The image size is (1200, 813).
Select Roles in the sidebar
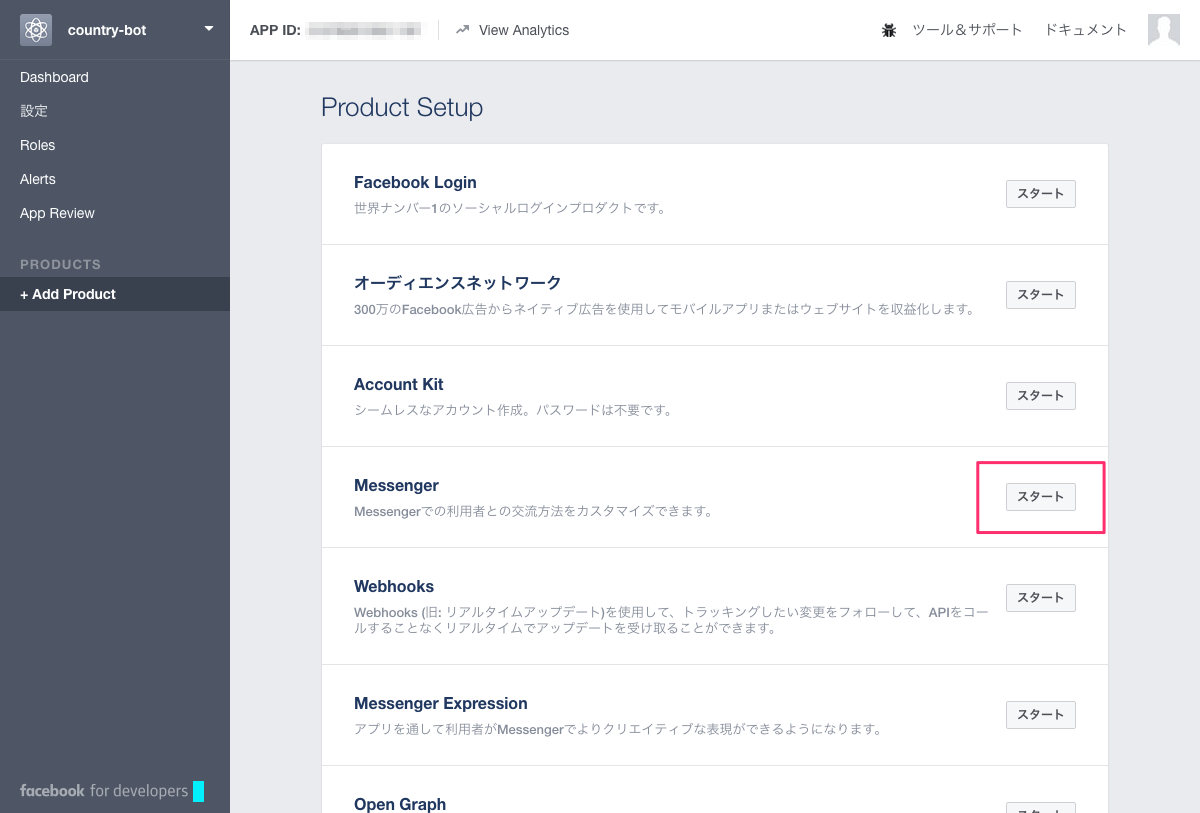(x=38, y=145)
